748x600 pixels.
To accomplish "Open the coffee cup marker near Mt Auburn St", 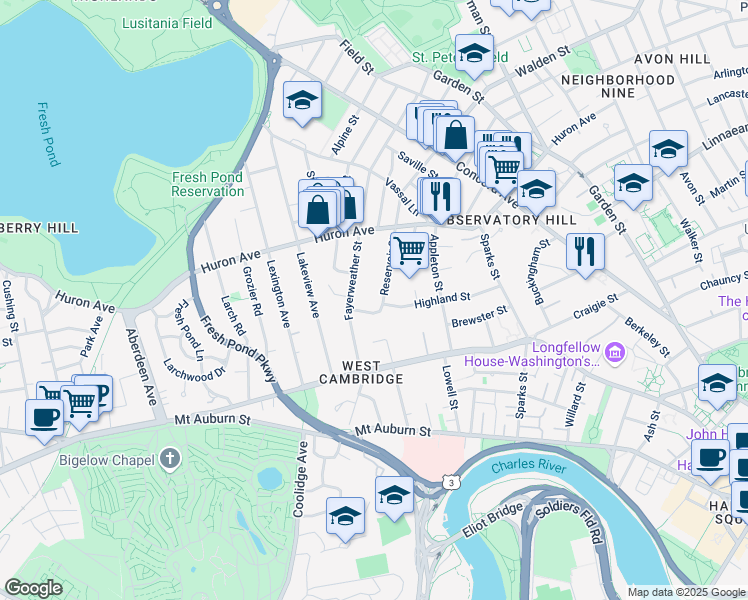I will point(44,416).
